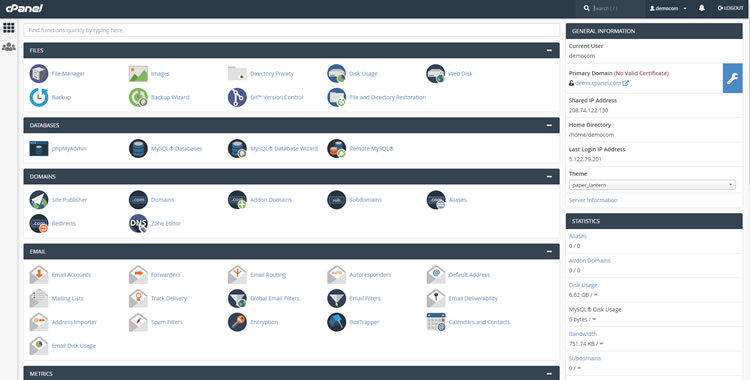Click the blue wrench icon
The image size is (750, 380).
(732, 78)
